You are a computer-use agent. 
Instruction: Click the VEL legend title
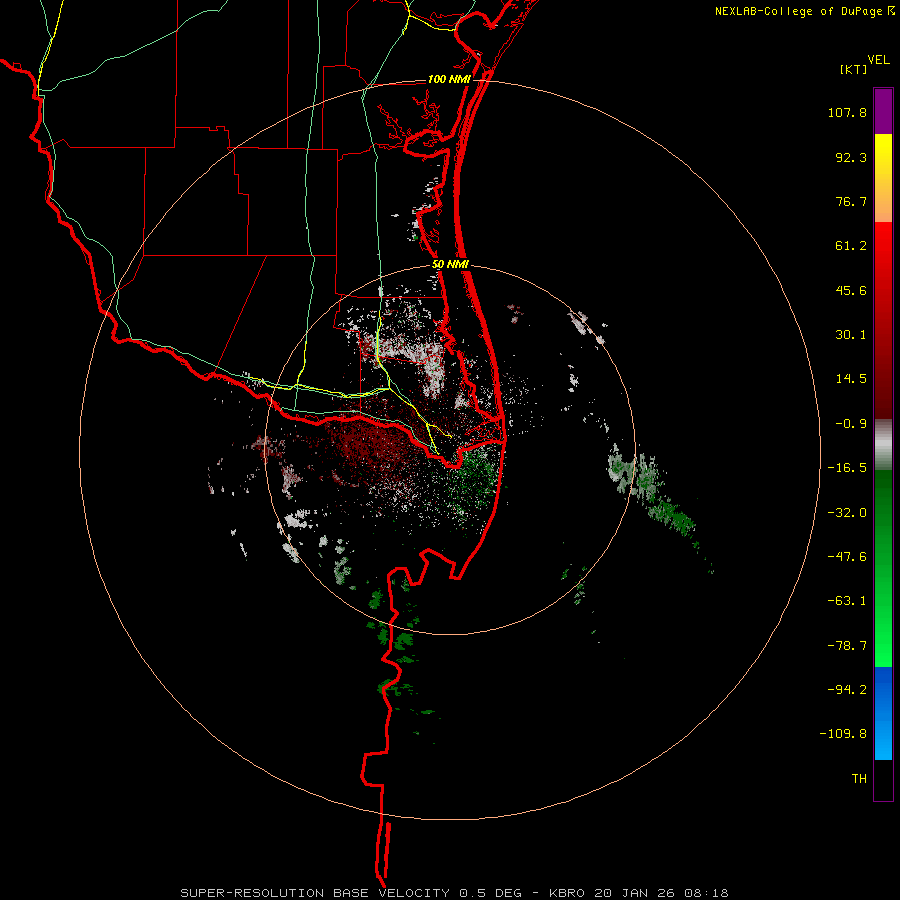[878, 60]
